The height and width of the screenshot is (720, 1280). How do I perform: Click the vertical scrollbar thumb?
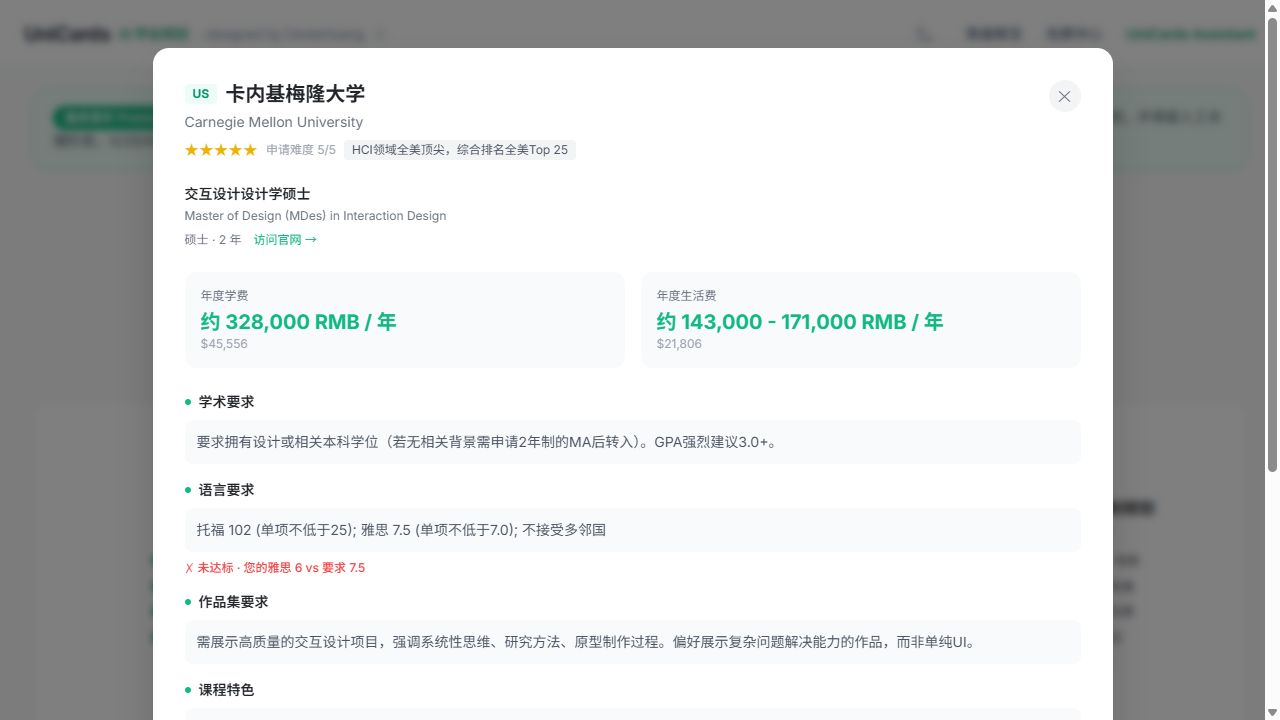click(1272, 244)
